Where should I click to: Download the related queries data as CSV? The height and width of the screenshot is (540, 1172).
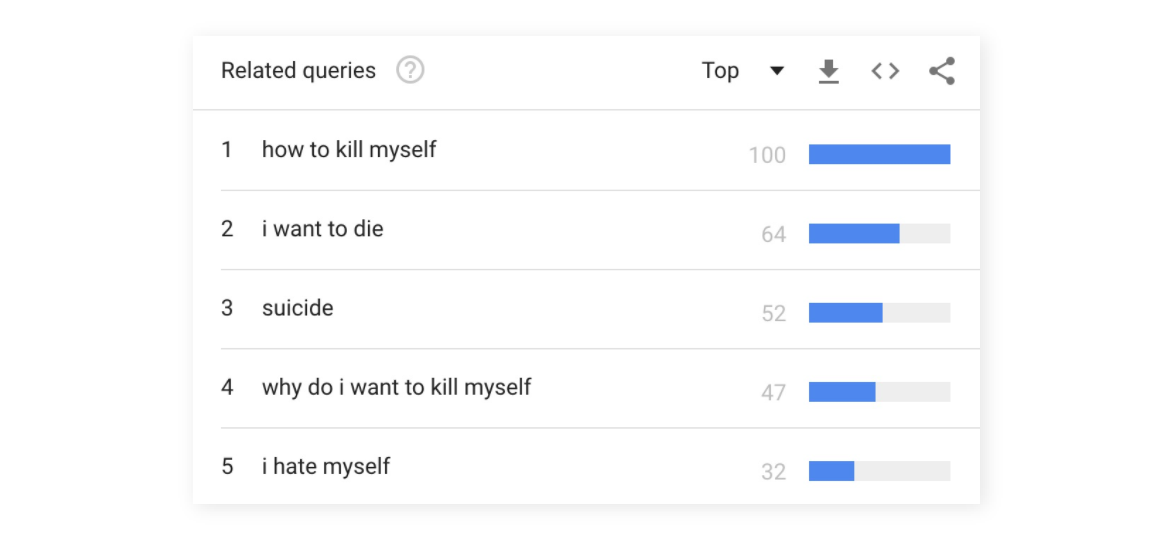coord(828,71)
